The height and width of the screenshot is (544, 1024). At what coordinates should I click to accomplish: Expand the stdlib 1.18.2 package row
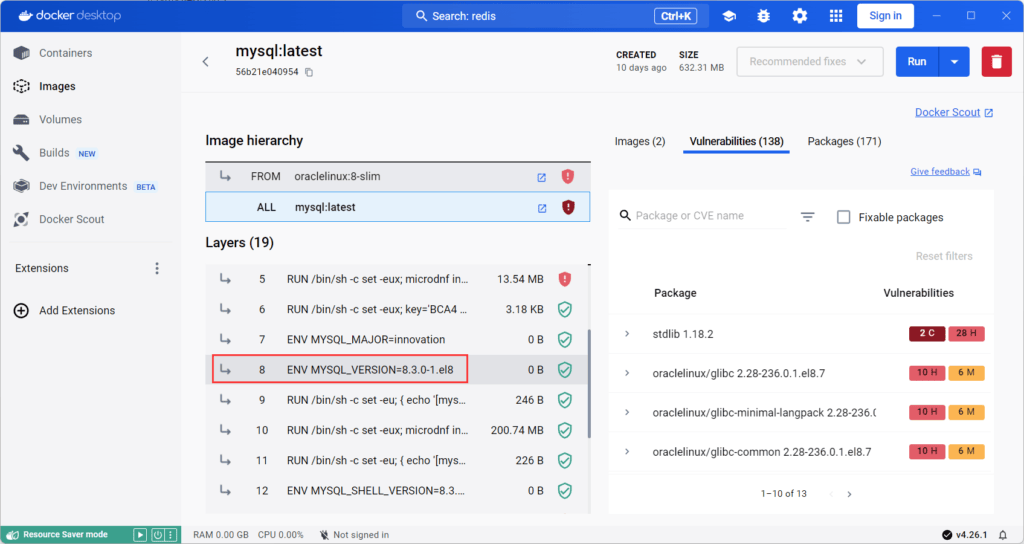627,333
